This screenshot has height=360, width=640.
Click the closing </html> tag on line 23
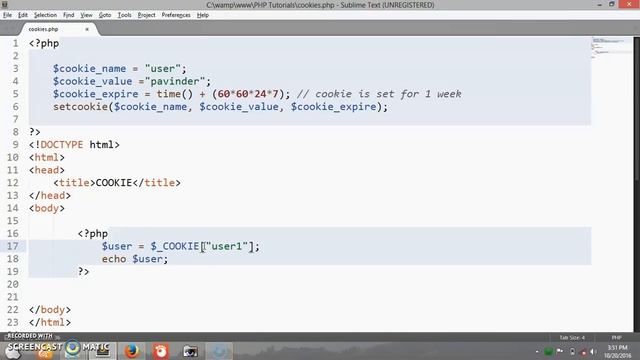click(x=50, y=322)
